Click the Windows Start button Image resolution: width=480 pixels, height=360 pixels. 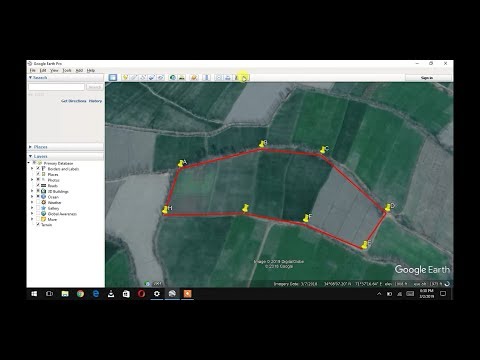point(34,294)
